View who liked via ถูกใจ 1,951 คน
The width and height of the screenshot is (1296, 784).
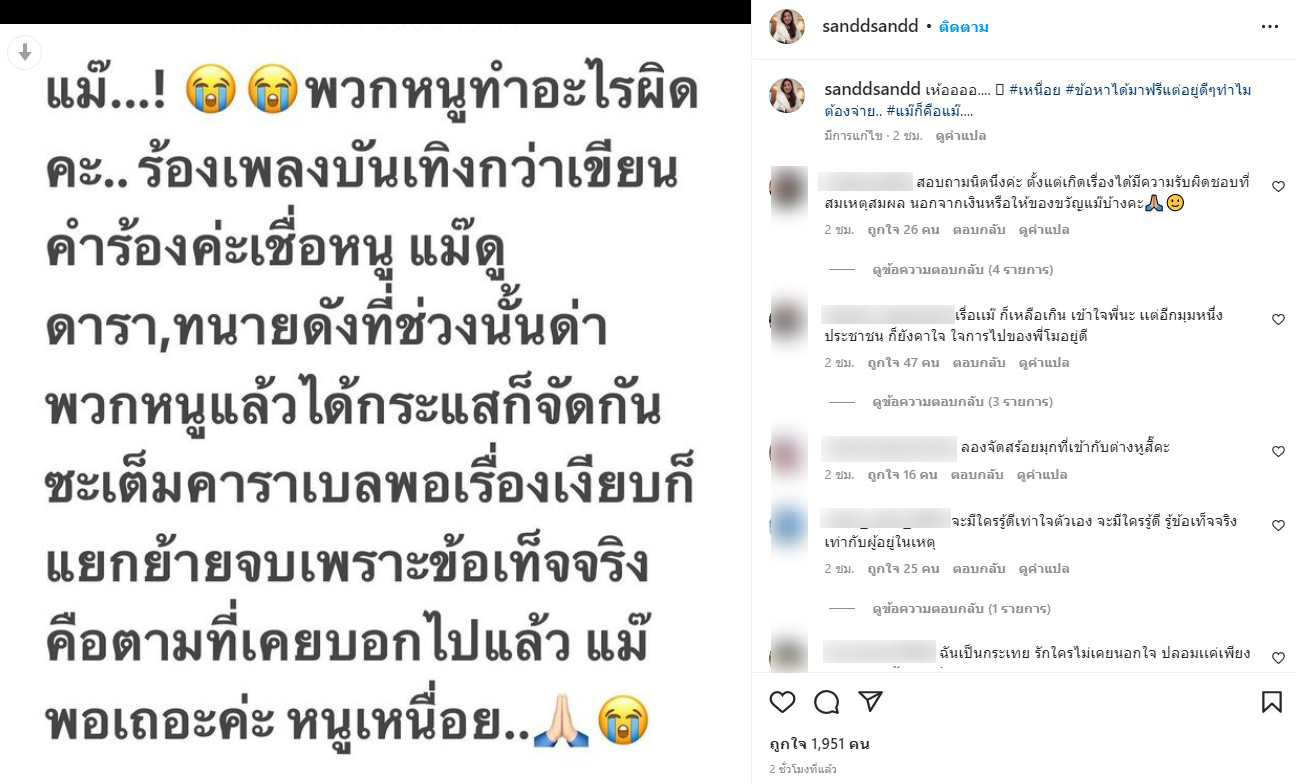tap(819, 744)
